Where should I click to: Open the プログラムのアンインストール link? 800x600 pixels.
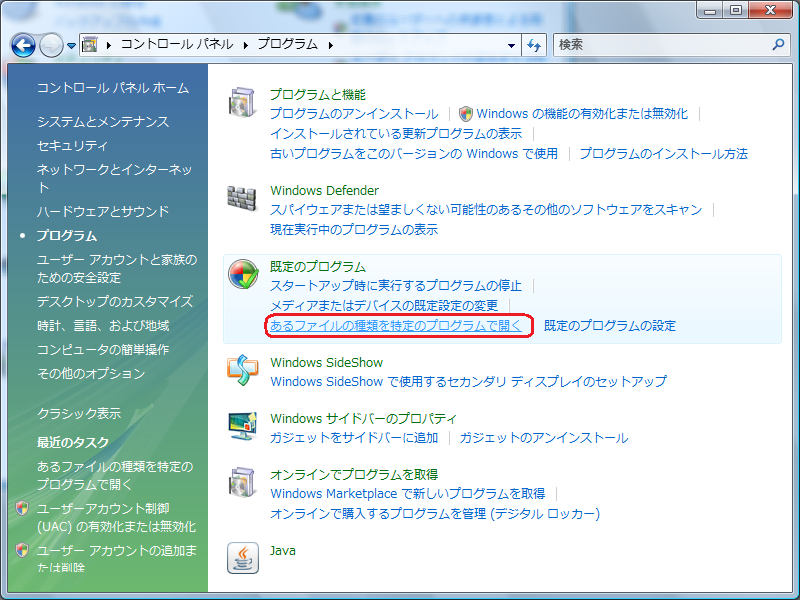point(354,114)
